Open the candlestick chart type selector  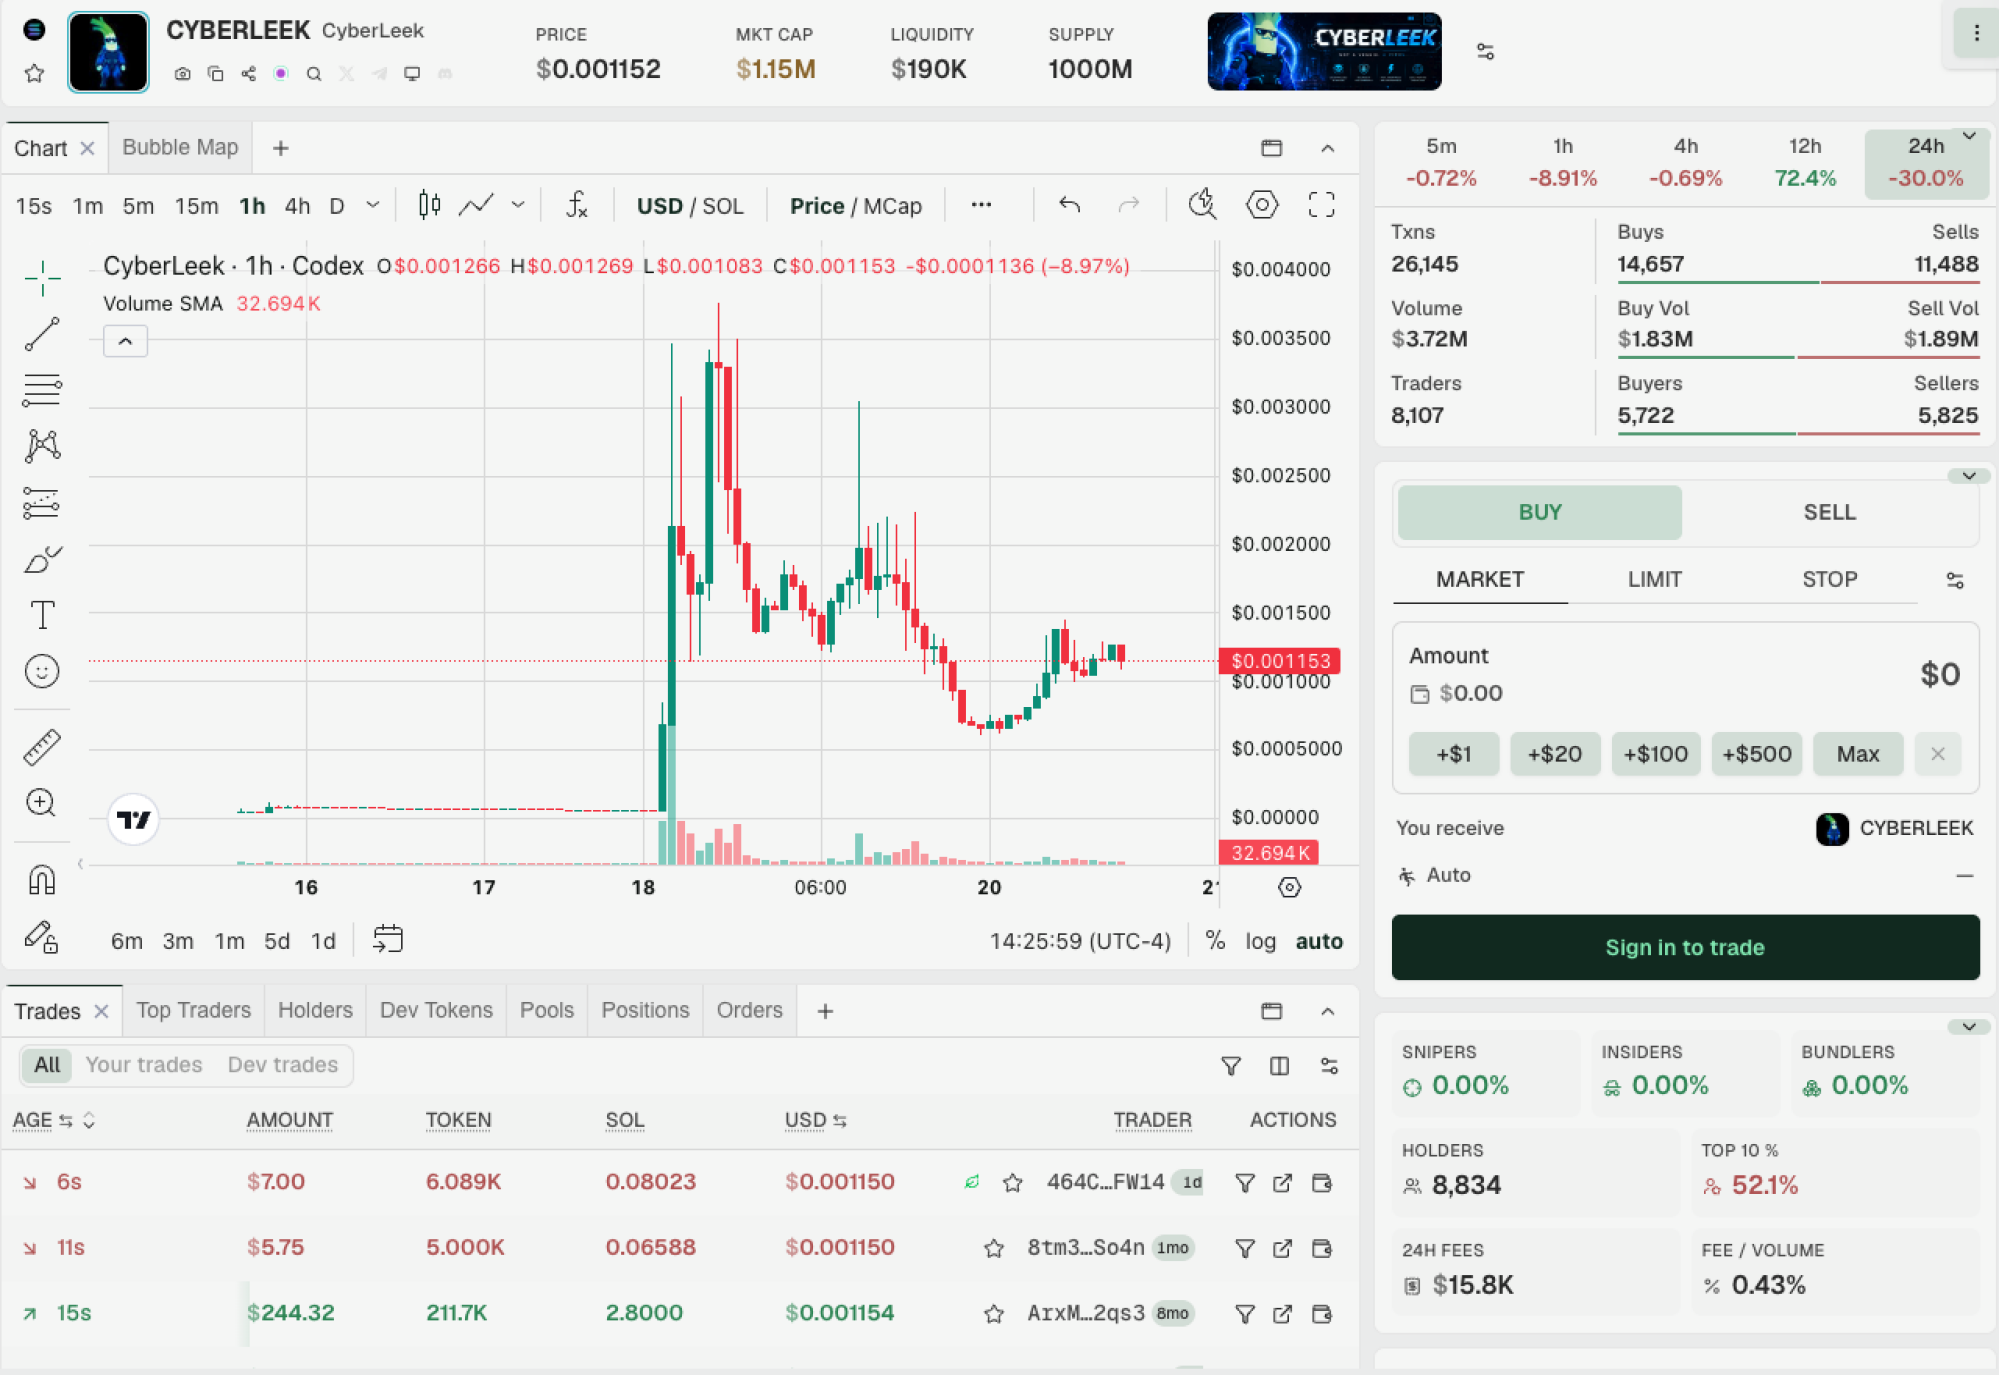[x=429, y=205]
